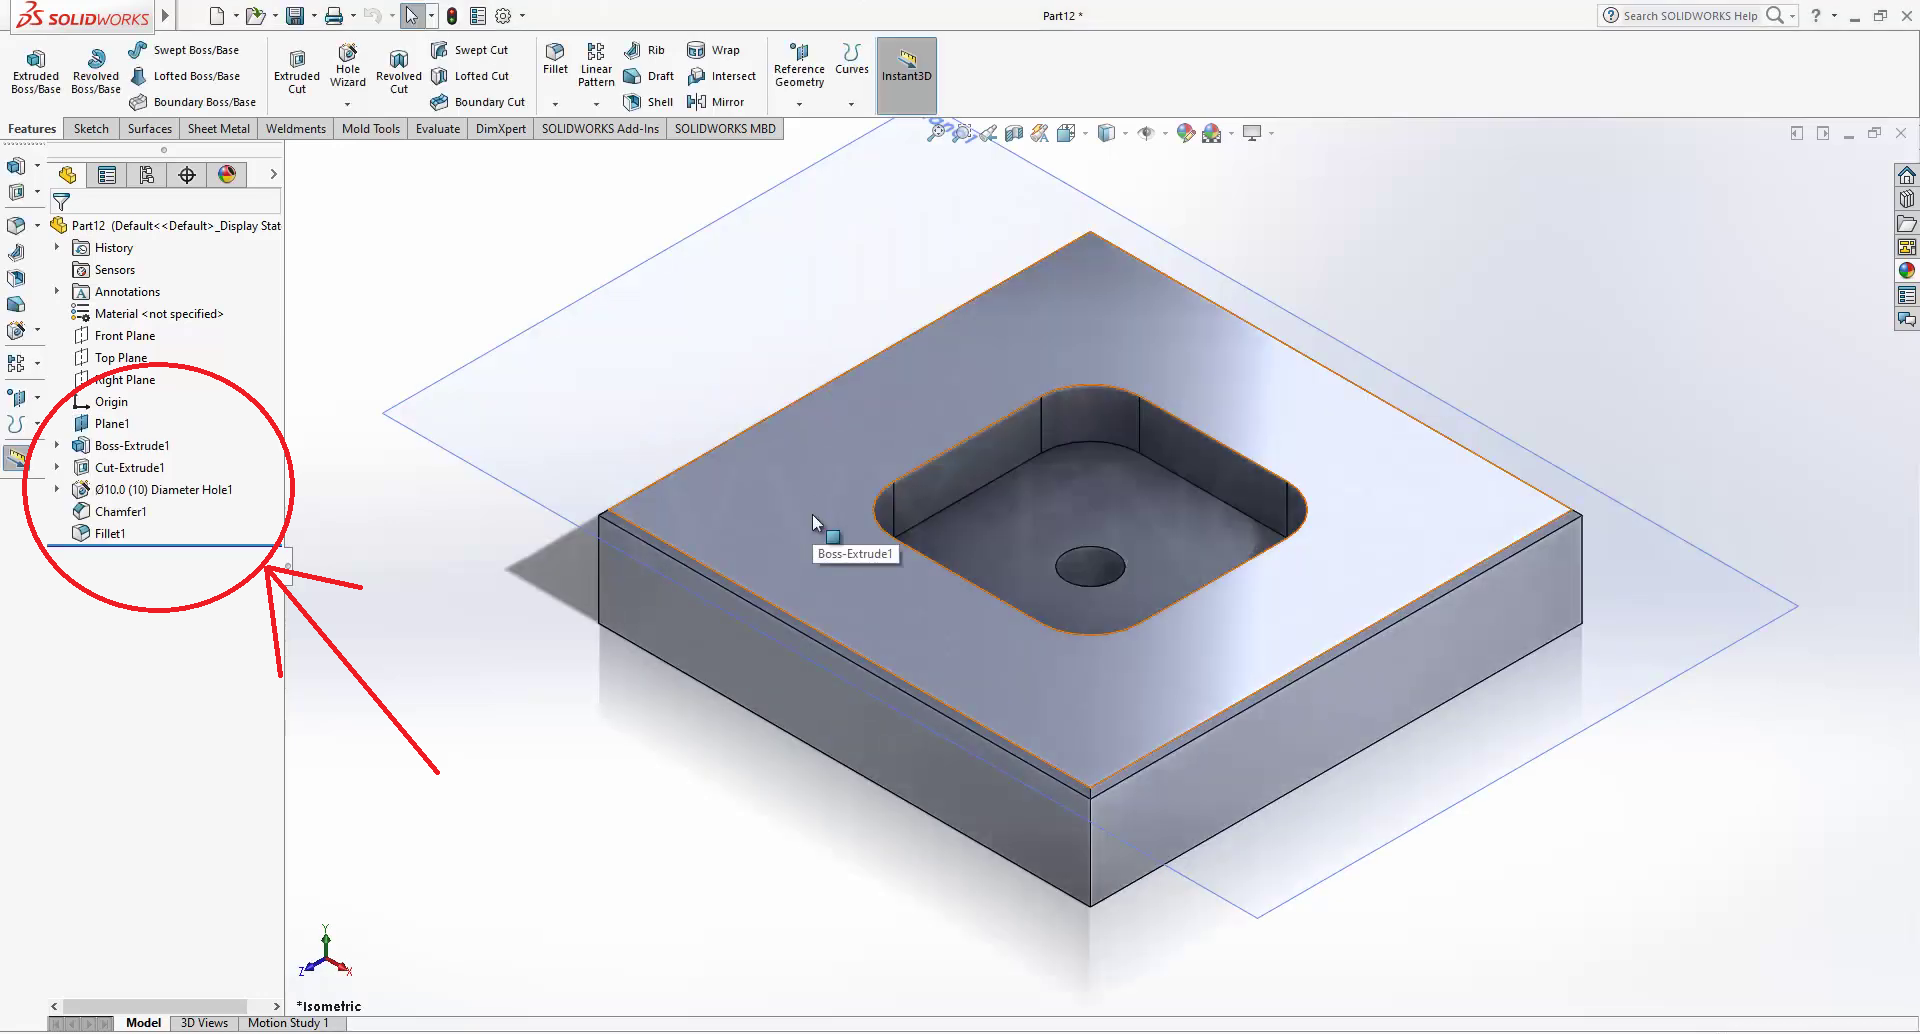Click the Revolved Cut tool

(x=398, y=72)
